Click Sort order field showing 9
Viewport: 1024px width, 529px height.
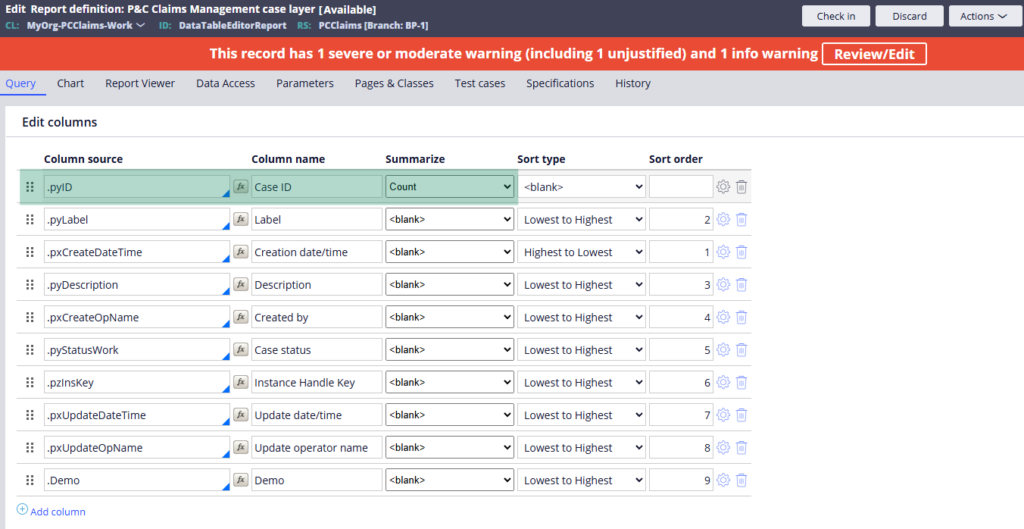[681, 480]
